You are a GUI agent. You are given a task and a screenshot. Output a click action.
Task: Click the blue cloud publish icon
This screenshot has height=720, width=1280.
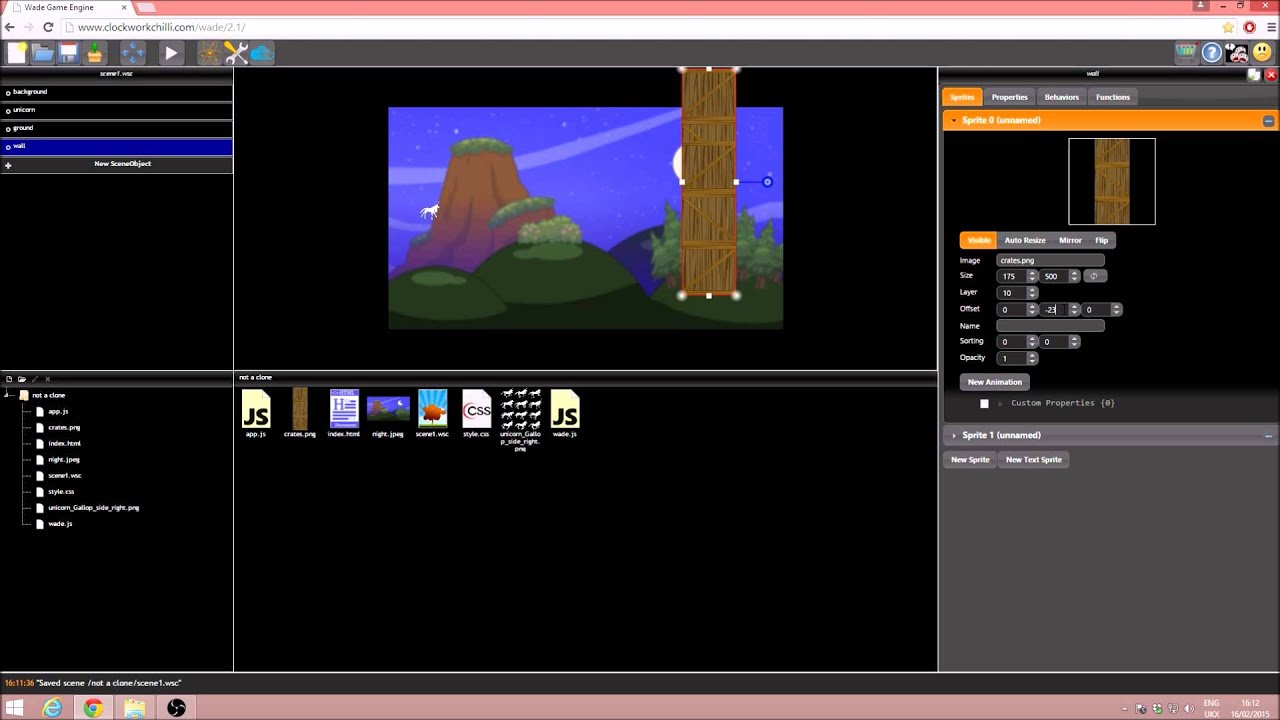262,53
